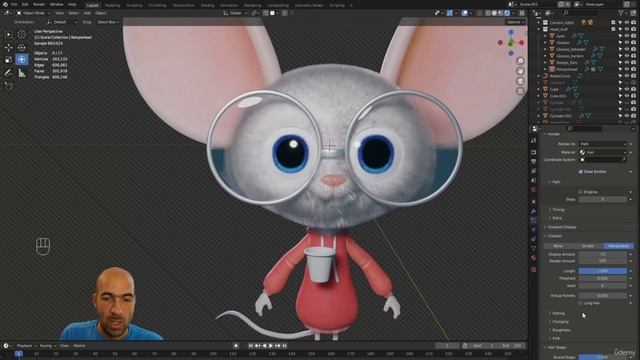Hide Camera_lights collection in viewport
The image size is (640, 360).
tap(627, 22)
